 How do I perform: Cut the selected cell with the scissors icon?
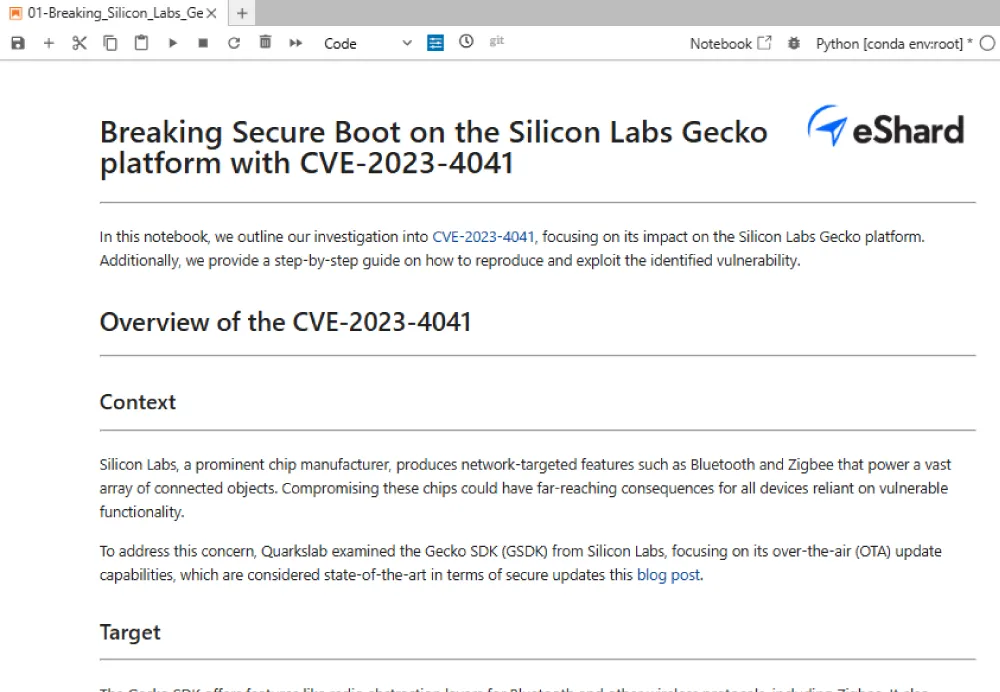click(79, 43)
